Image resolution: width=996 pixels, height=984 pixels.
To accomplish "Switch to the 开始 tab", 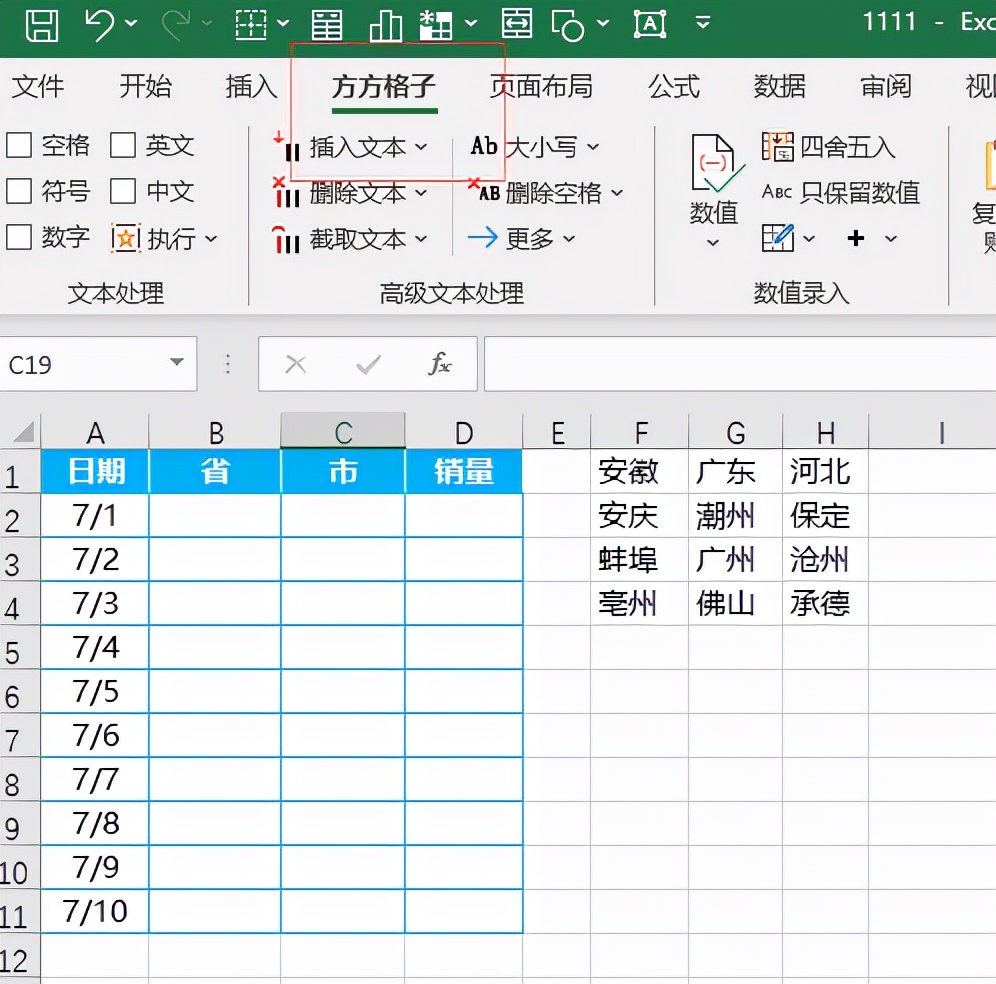I will click(145, 86).
